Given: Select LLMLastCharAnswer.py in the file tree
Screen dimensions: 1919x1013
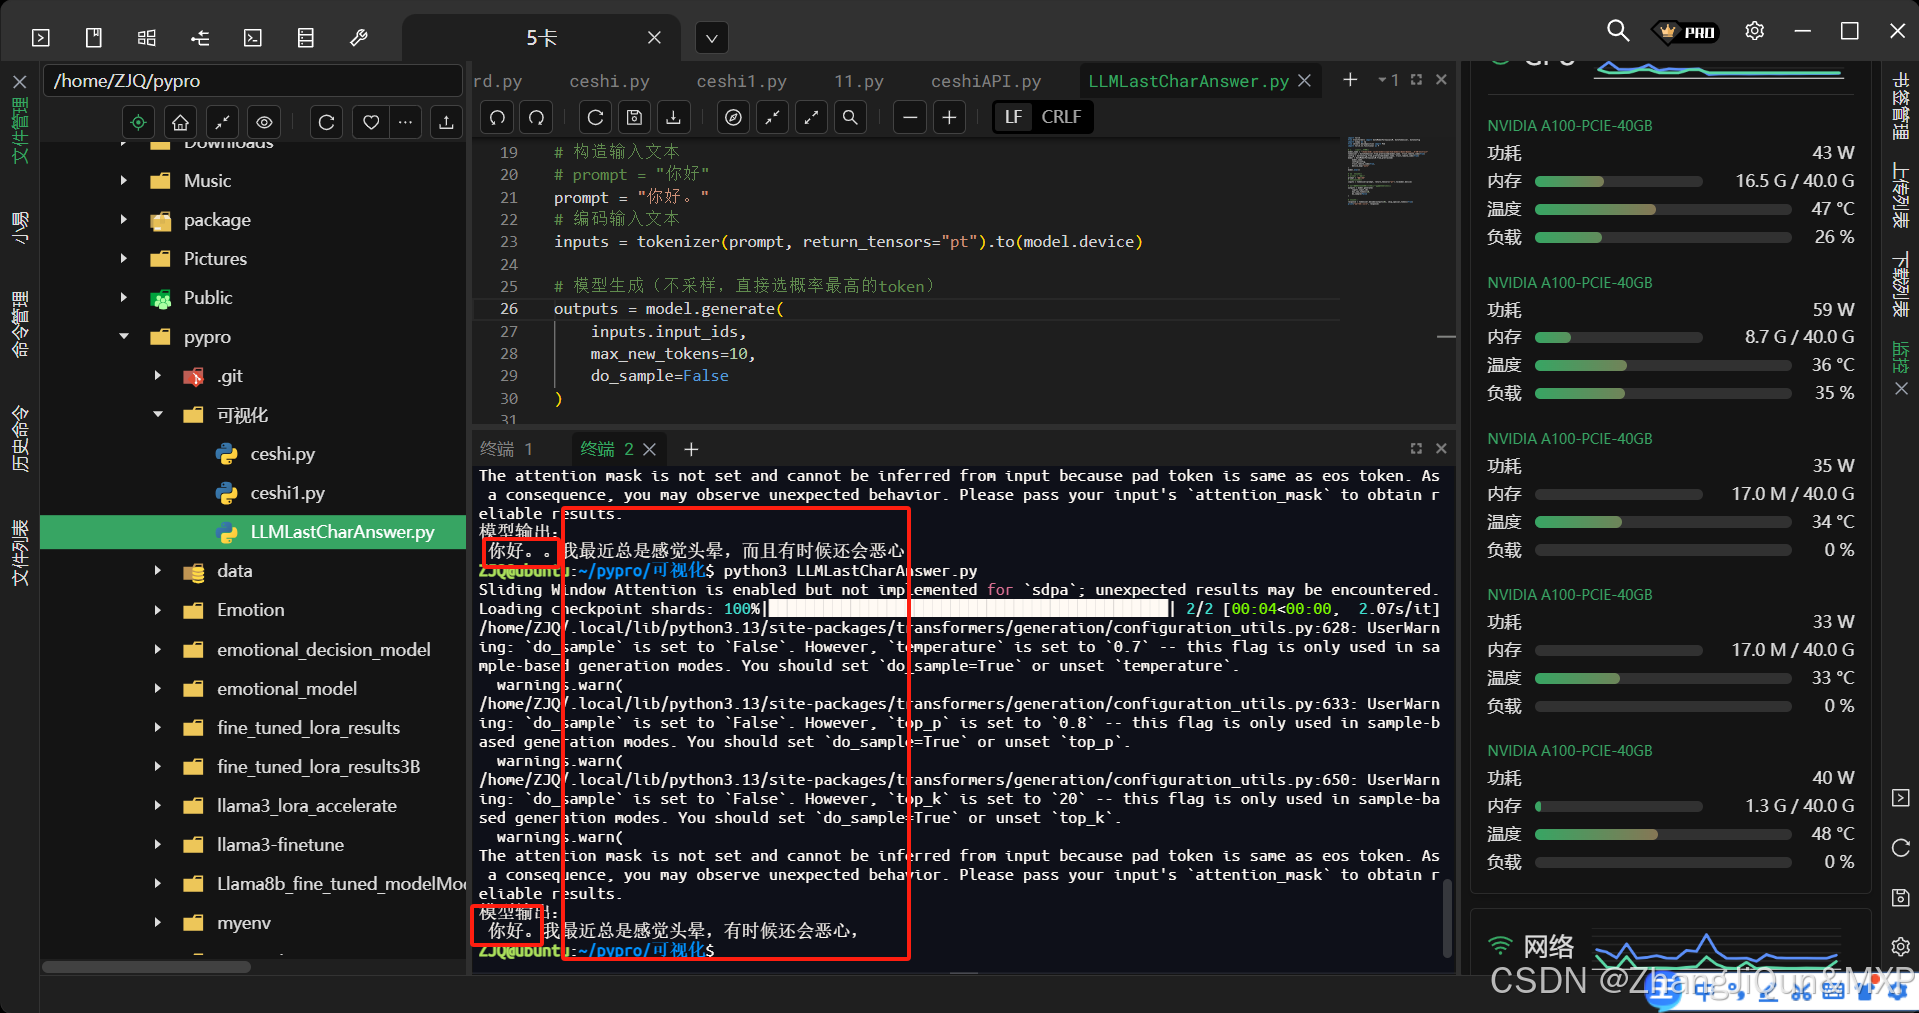Looking at the screenshot, I should tap(254, 532).
